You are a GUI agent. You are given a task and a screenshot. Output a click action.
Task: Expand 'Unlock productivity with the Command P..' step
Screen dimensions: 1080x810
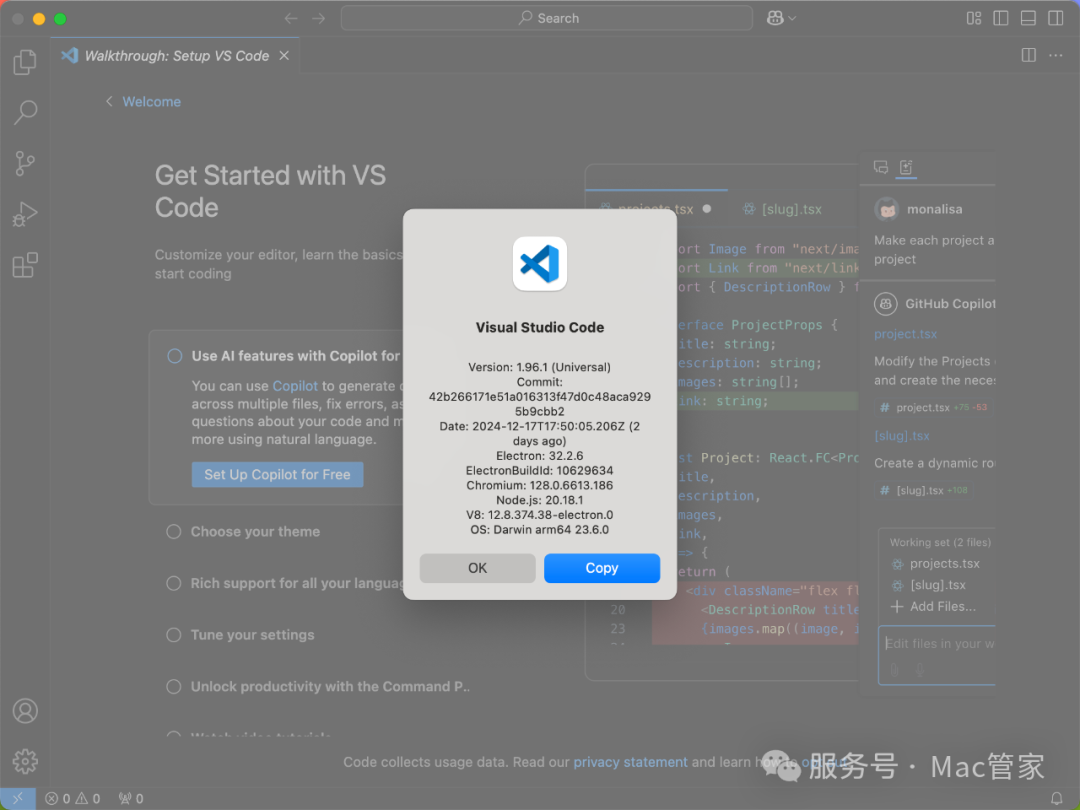point(330,687)
